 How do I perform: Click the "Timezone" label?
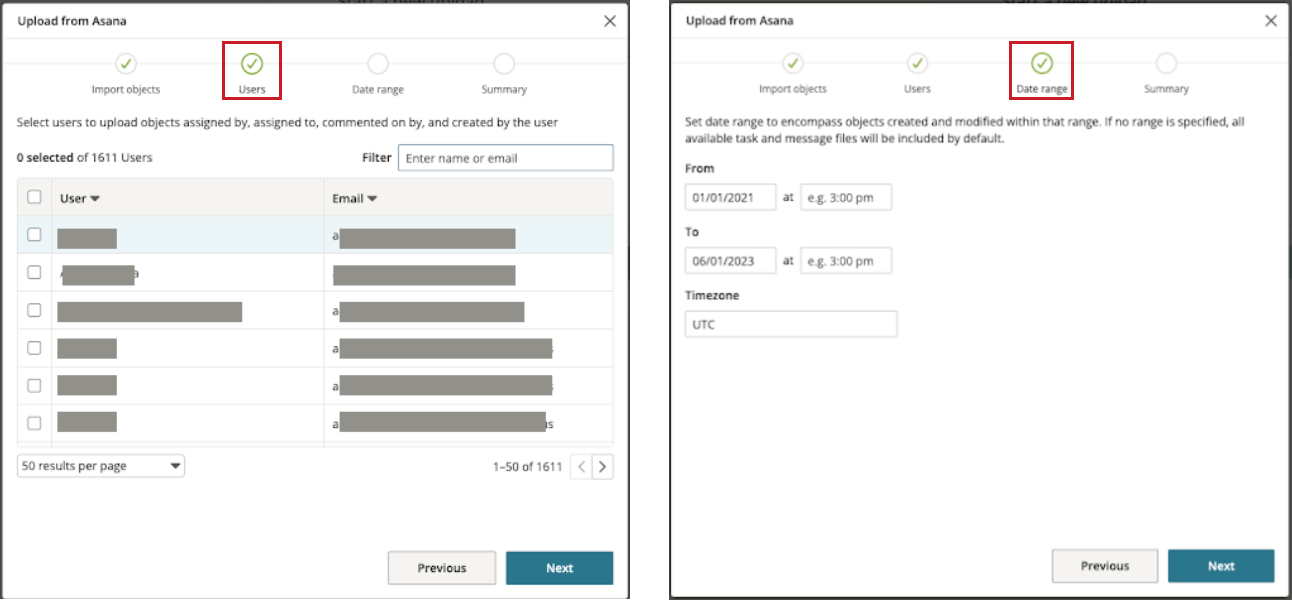712,296
